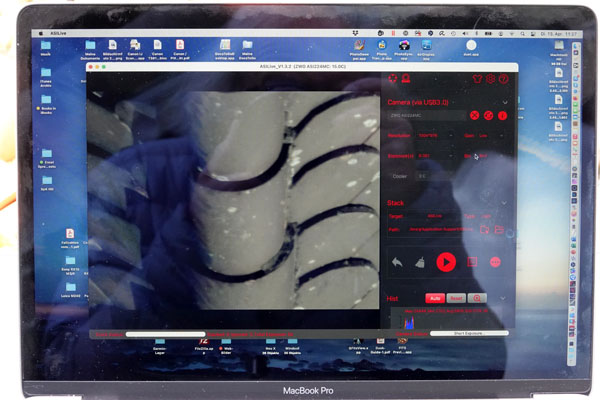Open the stack Type dropdown
This screenshot has width=600, height=400.
coord(491,216)
